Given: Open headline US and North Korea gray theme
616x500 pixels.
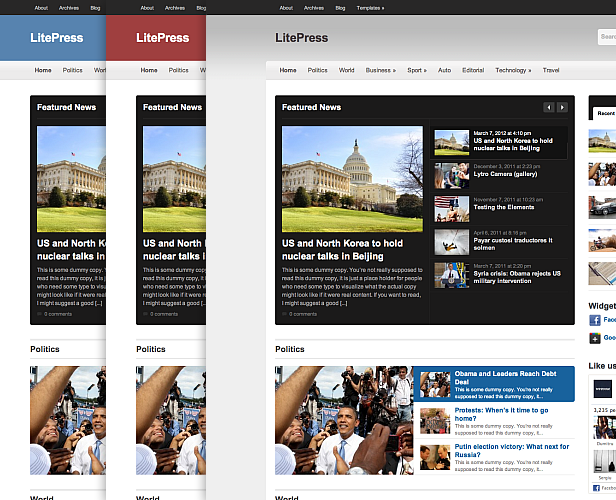Looking at the screenshot, I should pyautogui.click(x=342, y=250).
